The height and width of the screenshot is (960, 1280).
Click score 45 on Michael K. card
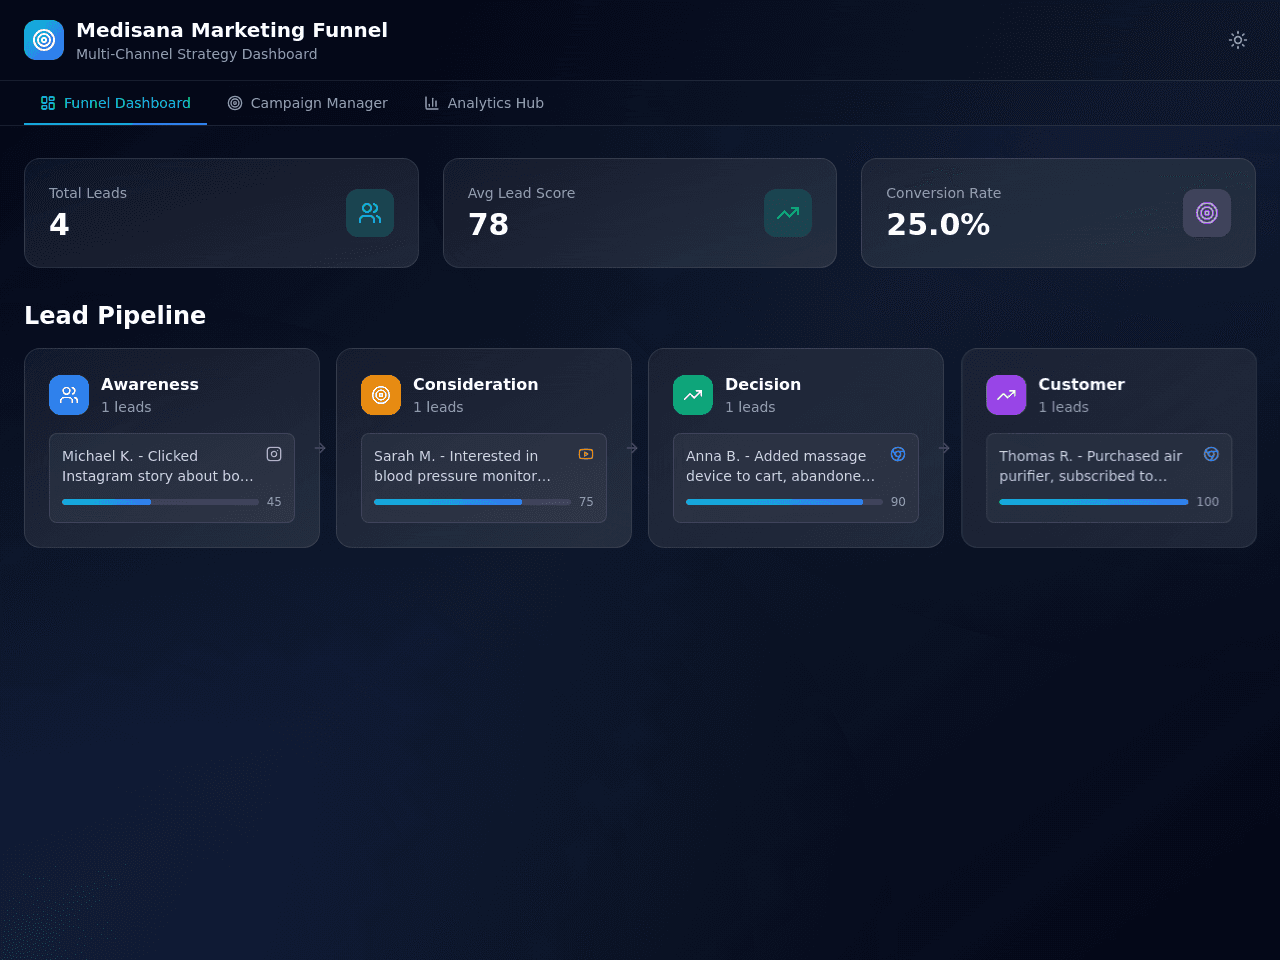(x=274, y=502)
